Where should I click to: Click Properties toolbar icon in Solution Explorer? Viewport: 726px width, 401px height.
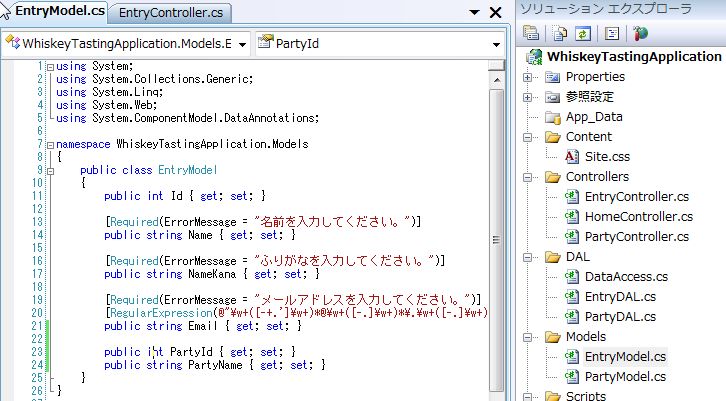pos(531,33)
